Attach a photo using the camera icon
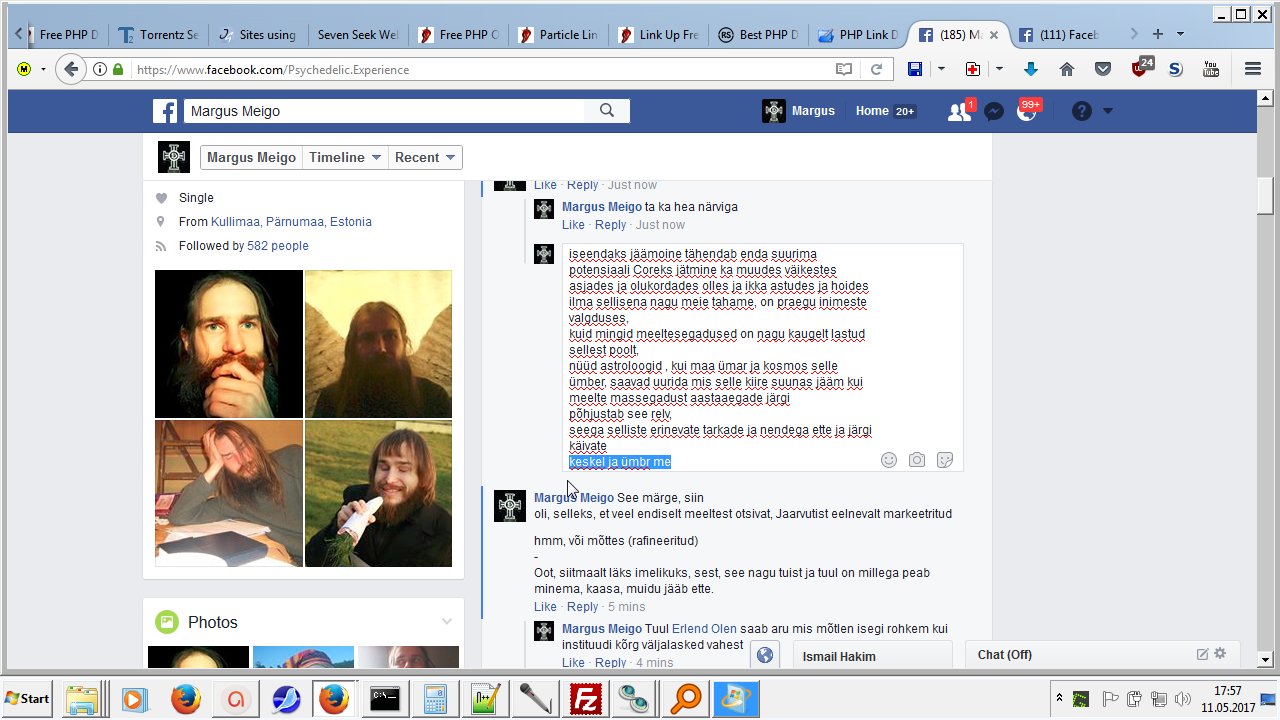Viewport: 1280px width, 720px height. [917, 460]
